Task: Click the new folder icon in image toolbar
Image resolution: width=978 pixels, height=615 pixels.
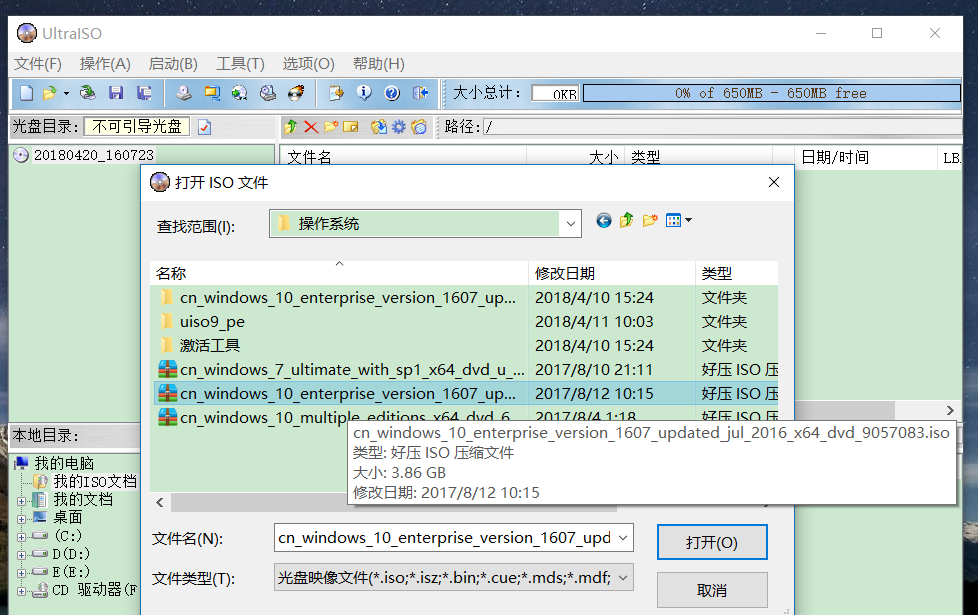Action: tap(331, 127)
